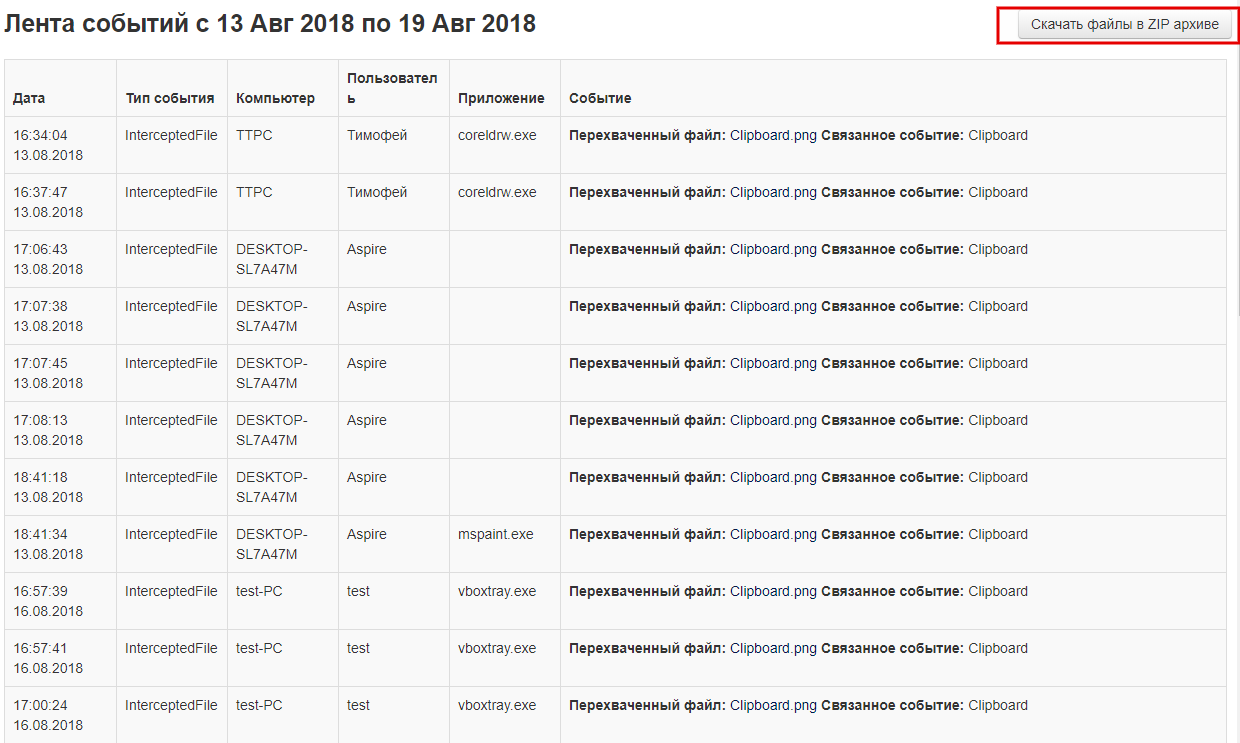Select the 17:00:24 test-PC event row
This screenshot has width=1240, height=743.
pos(615,715)
